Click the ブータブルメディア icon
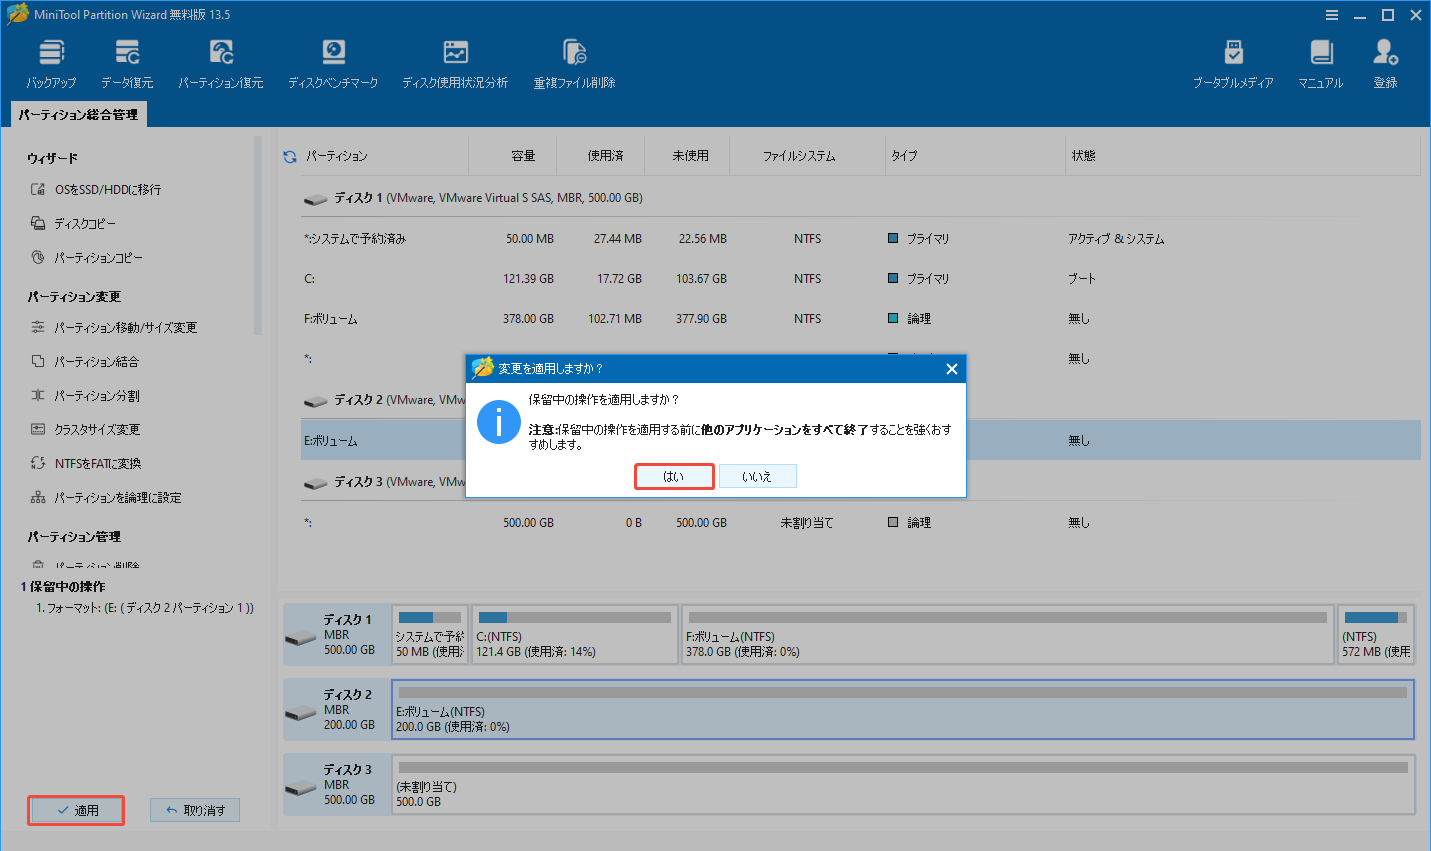 (1234, 62)
